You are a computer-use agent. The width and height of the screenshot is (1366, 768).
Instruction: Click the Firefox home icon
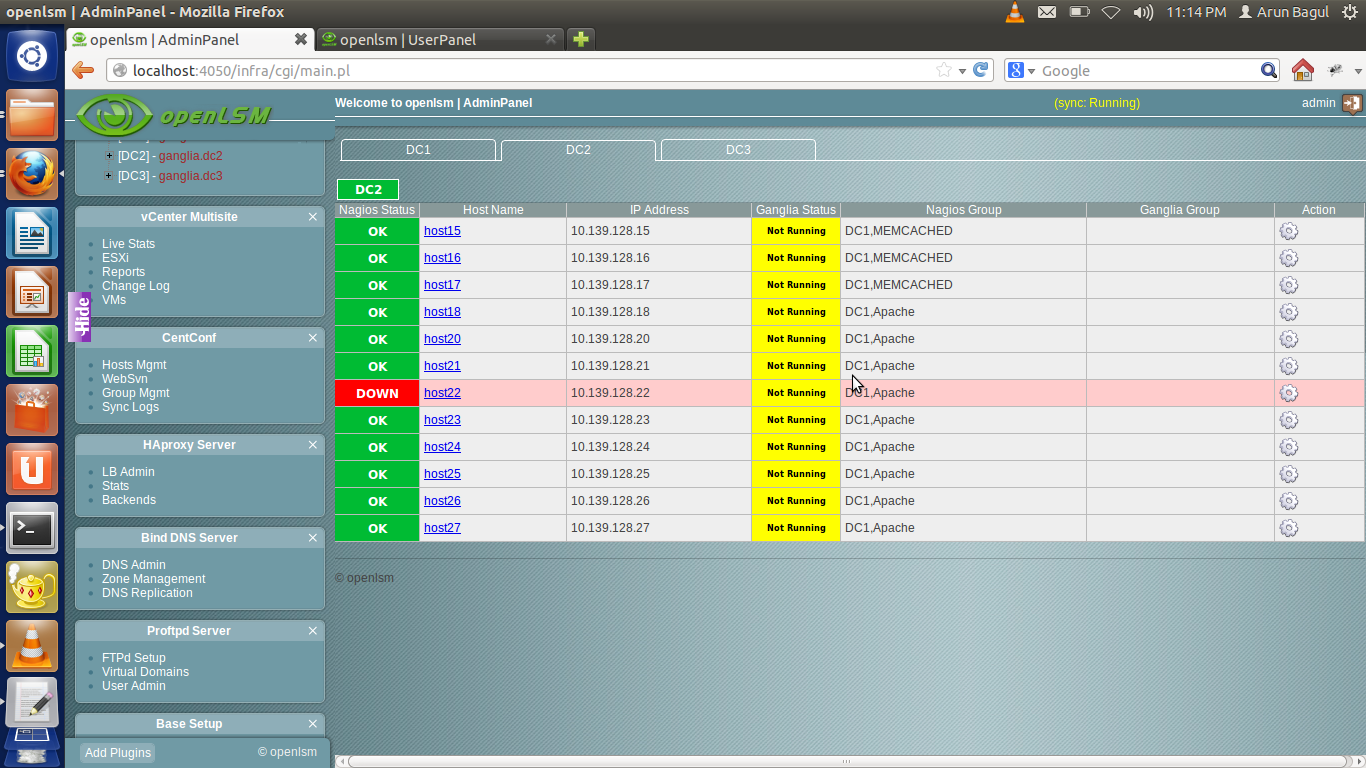pos(1302,70)
